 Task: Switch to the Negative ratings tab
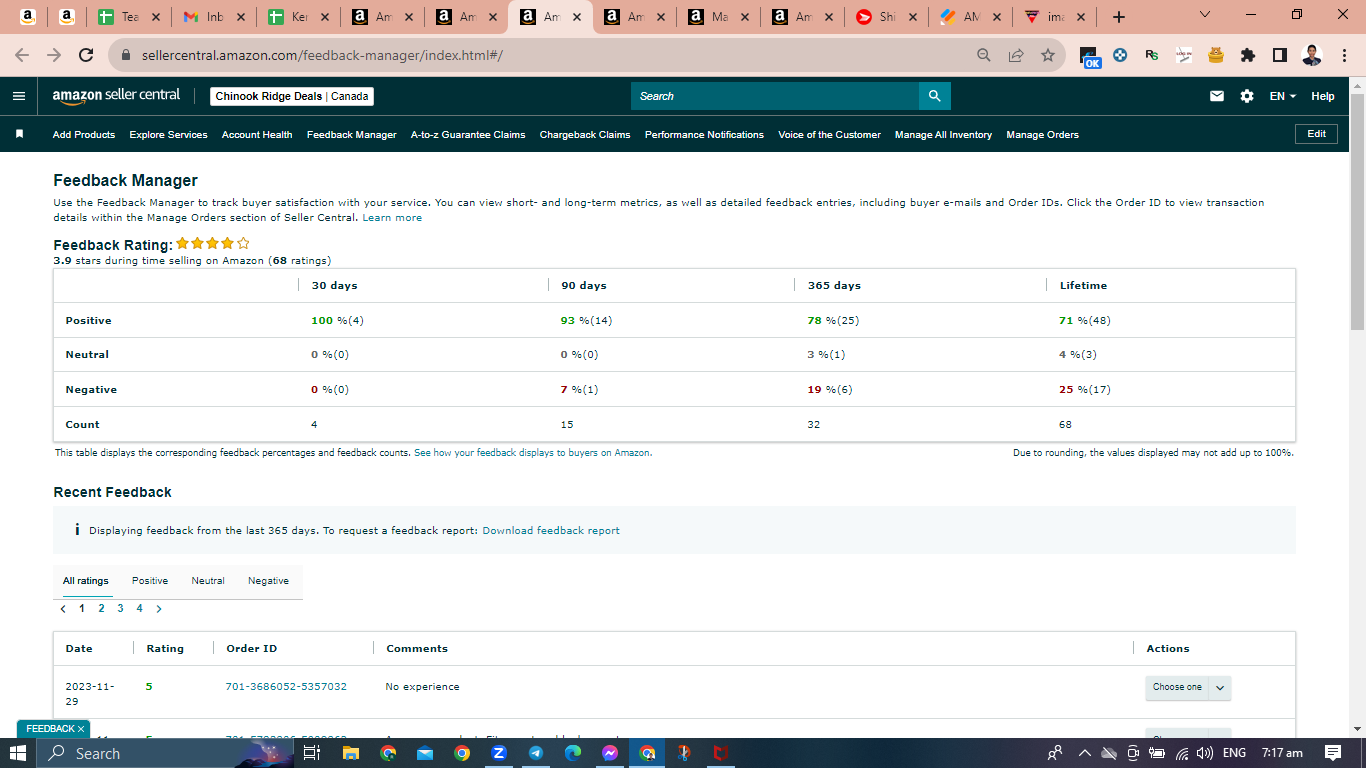click(268, 580)
